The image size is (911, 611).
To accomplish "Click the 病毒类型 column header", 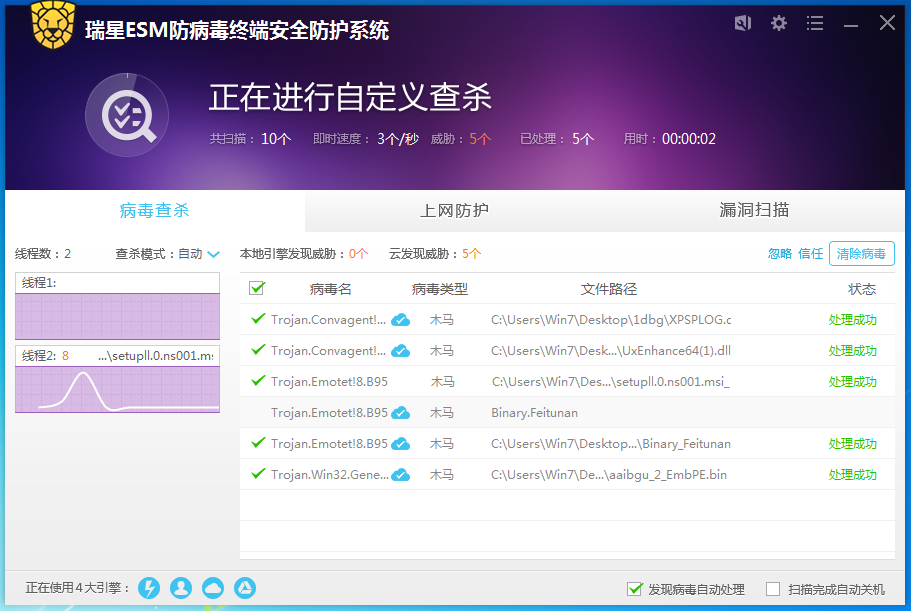I will point(440,289).
